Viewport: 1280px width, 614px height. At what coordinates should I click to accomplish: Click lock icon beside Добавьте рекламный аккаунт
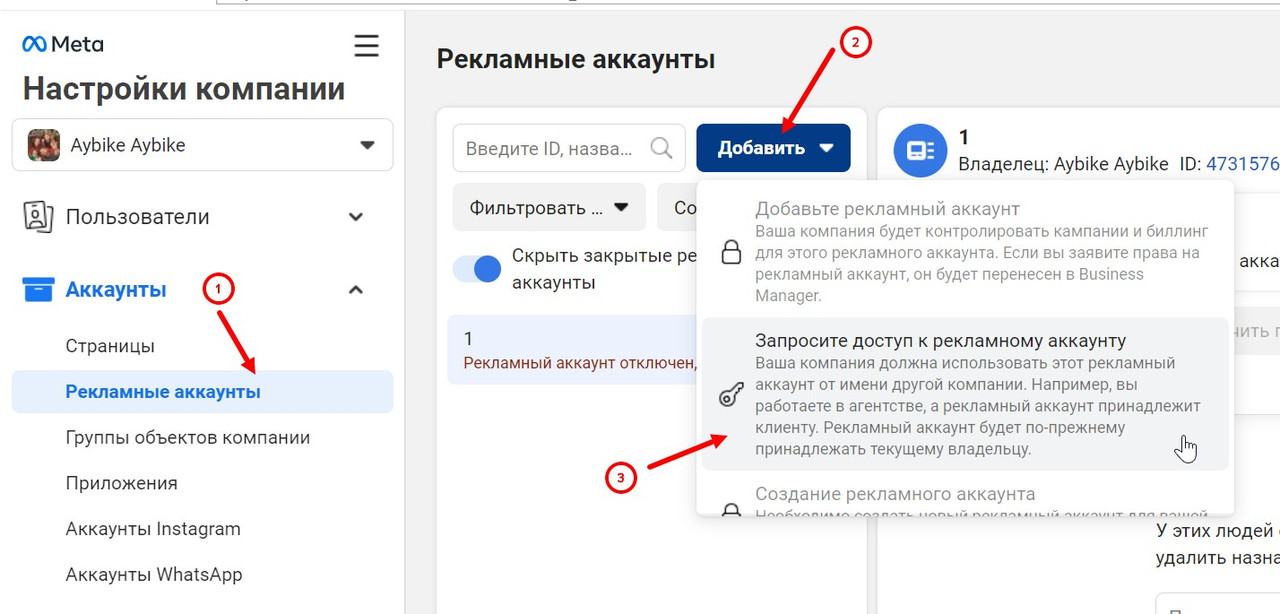pyautogui.click(x=731, y=252)
